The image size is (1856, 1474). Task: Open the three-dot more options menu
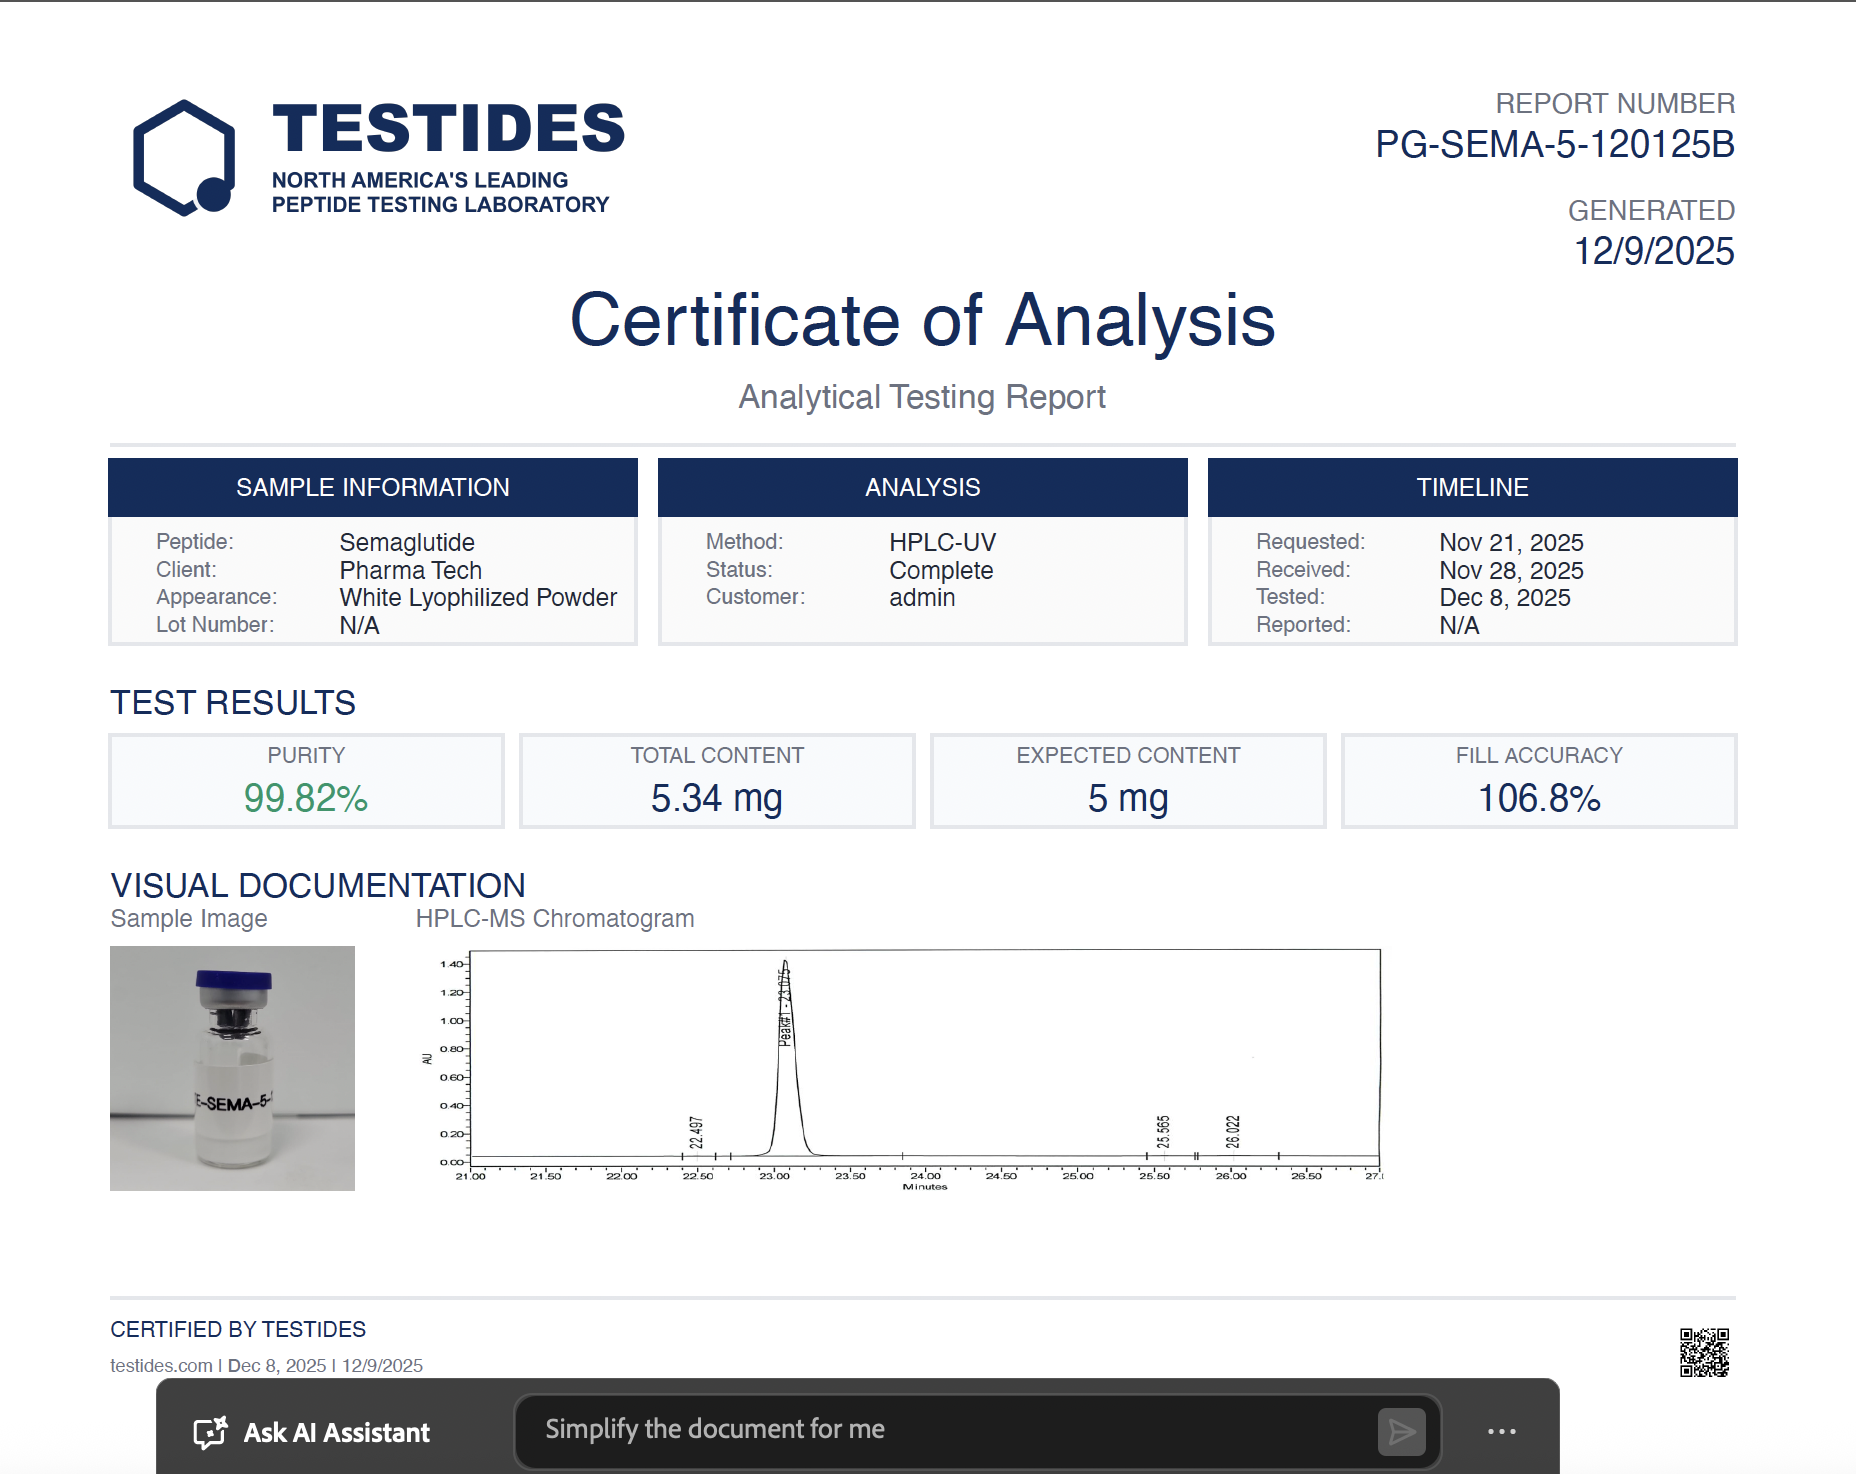pos(1501,1432)
